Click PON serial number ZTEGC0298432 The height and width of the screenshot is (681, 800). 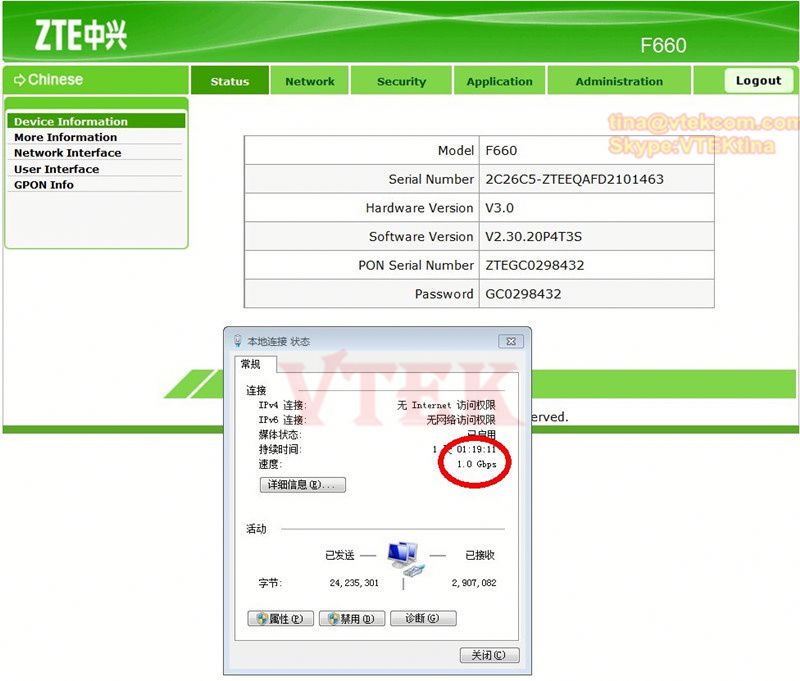tap(535, 265)
